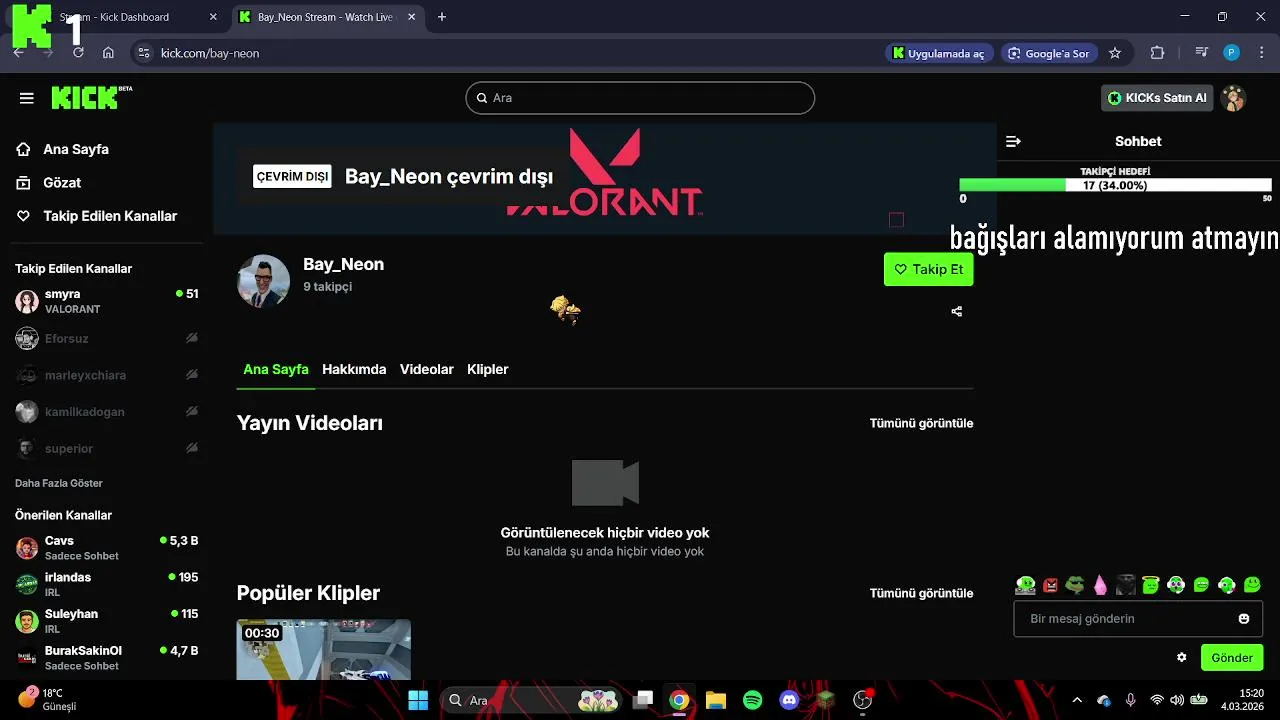
Task: Open Chrome media controls icon
Action: point(1202,53)
